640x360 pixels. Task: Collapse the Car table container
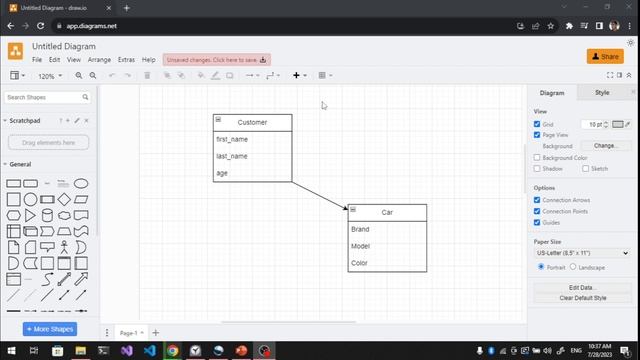click(353, 209)
